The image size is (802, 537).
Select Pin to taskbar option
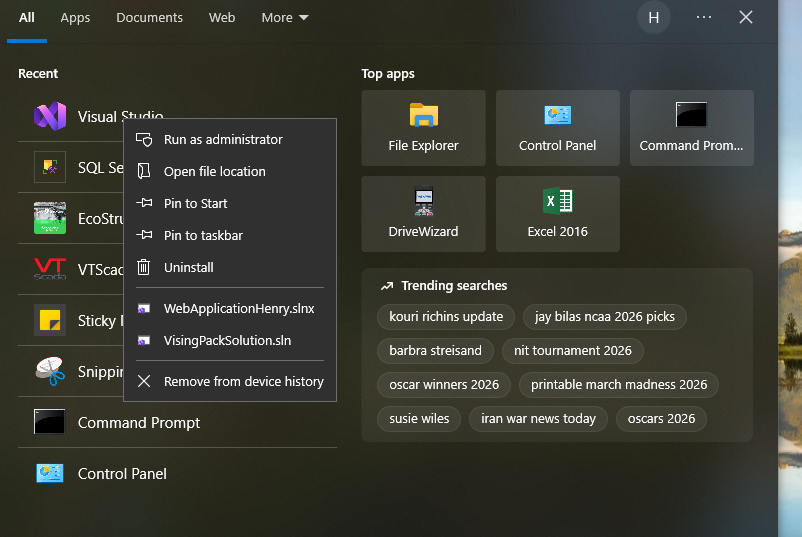coord(203,236)
